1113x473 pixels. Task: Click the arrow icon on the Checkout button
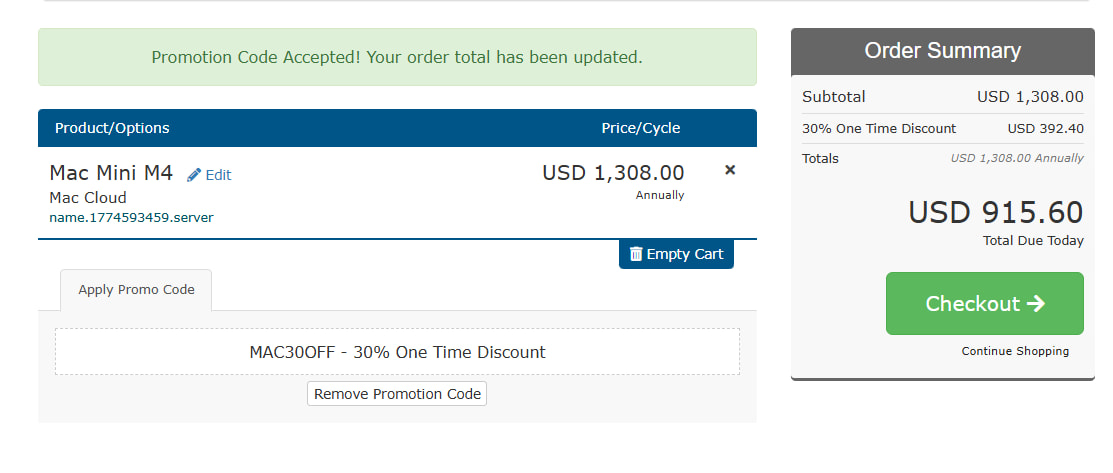(x=1035, y=303)
